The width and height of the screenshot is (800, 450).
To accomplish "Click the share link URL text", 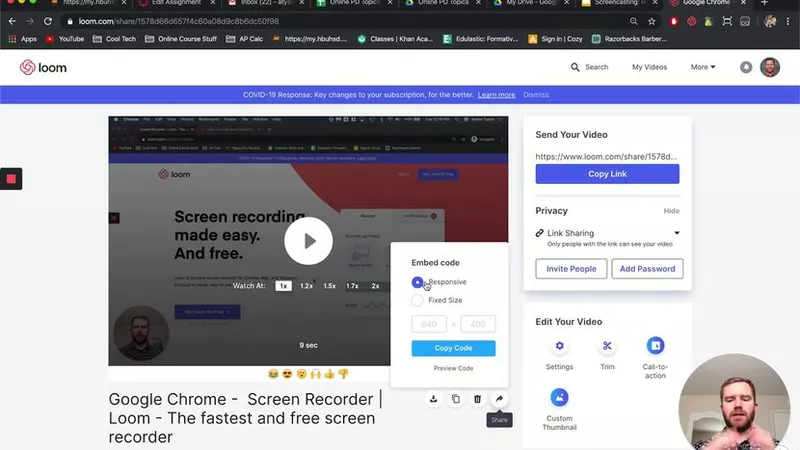I will pos(606,157).
